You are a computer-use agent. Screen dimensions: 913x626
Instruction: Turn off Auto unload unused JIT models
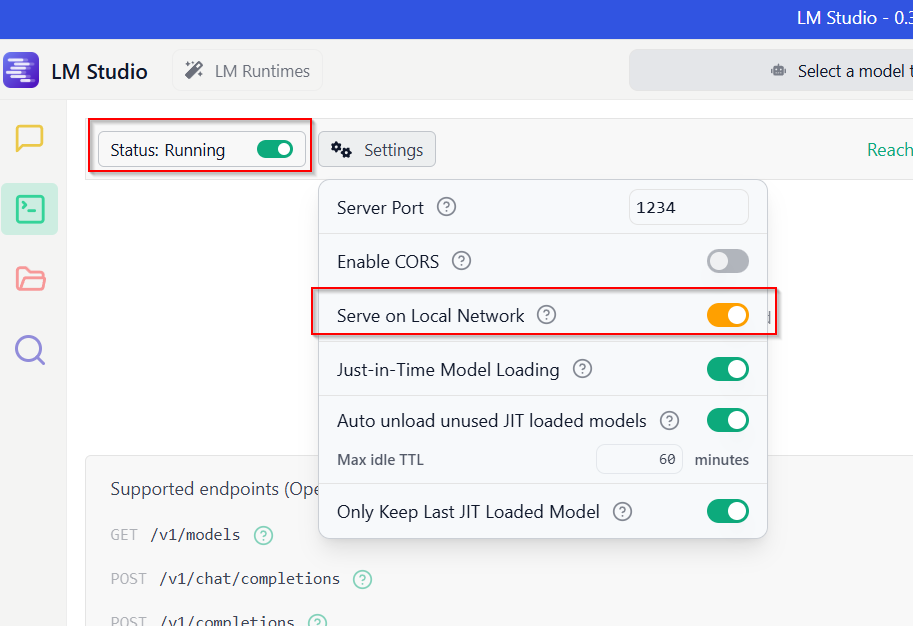click(727, 420)
